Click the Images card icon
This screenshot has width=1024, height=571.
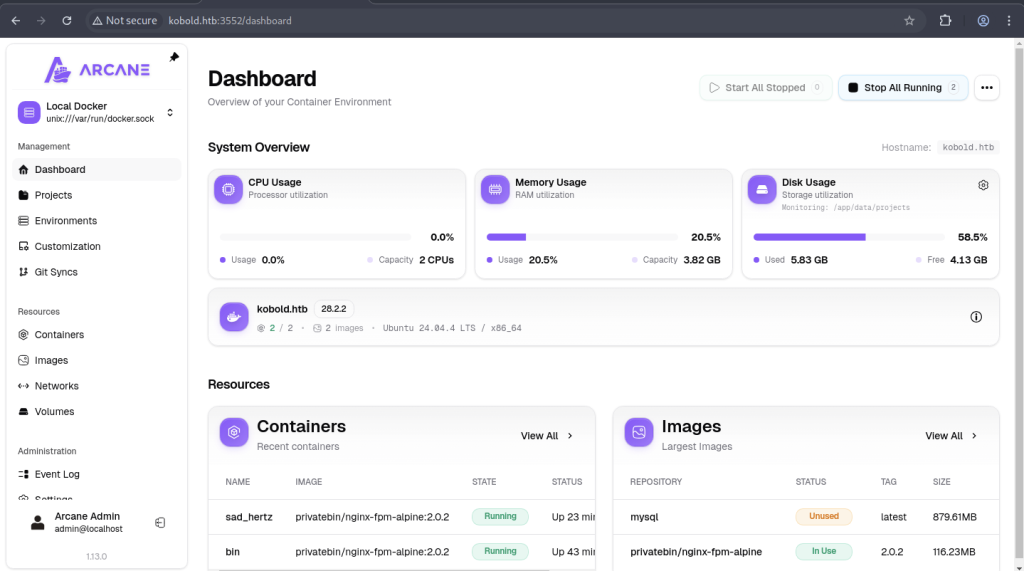pyautogui.click(x=639, y=432)
